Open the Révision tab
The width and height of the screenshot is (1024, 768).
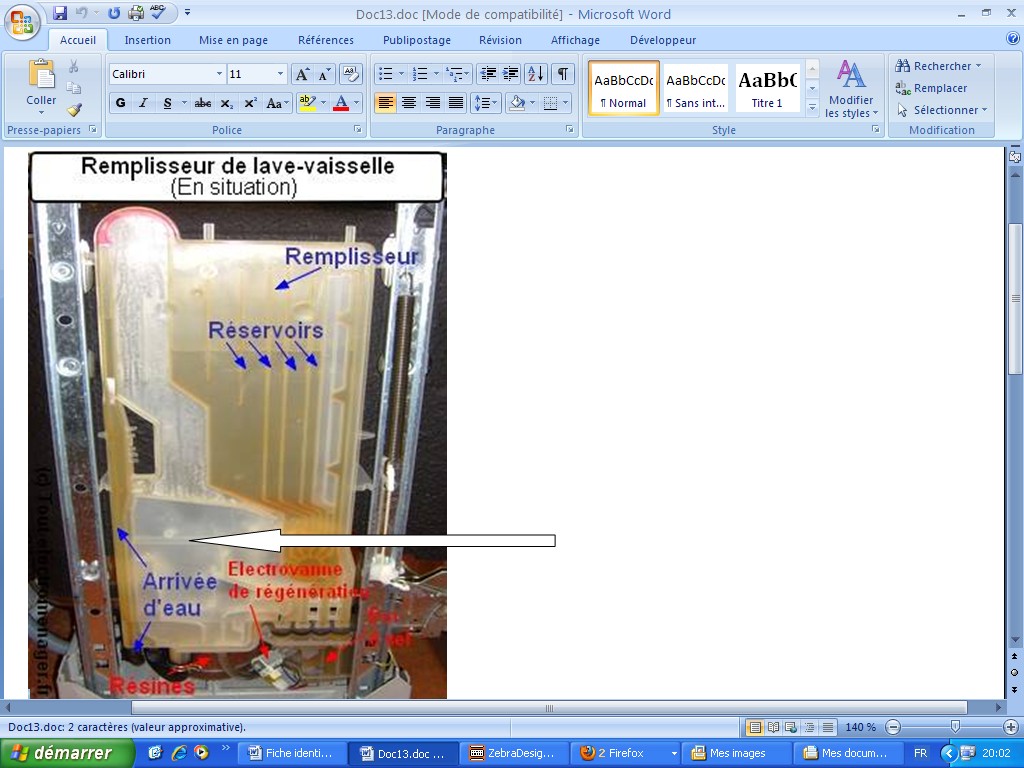pyautogui.click(x=500, y=40)
